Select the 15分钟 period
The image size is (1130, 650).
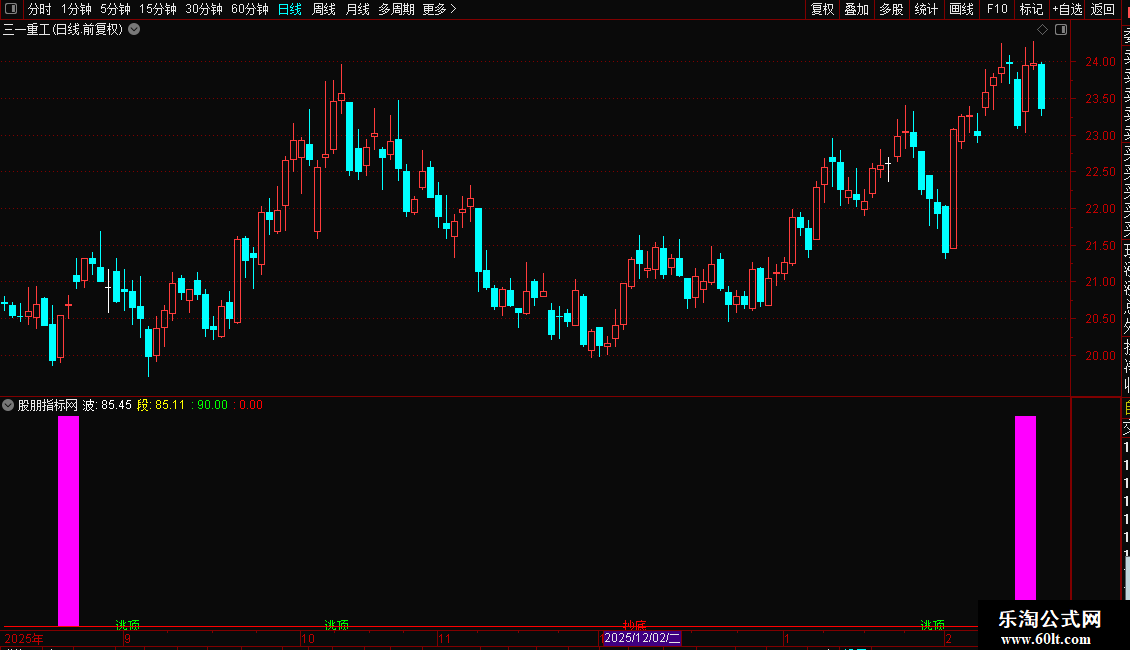point(157,9)
